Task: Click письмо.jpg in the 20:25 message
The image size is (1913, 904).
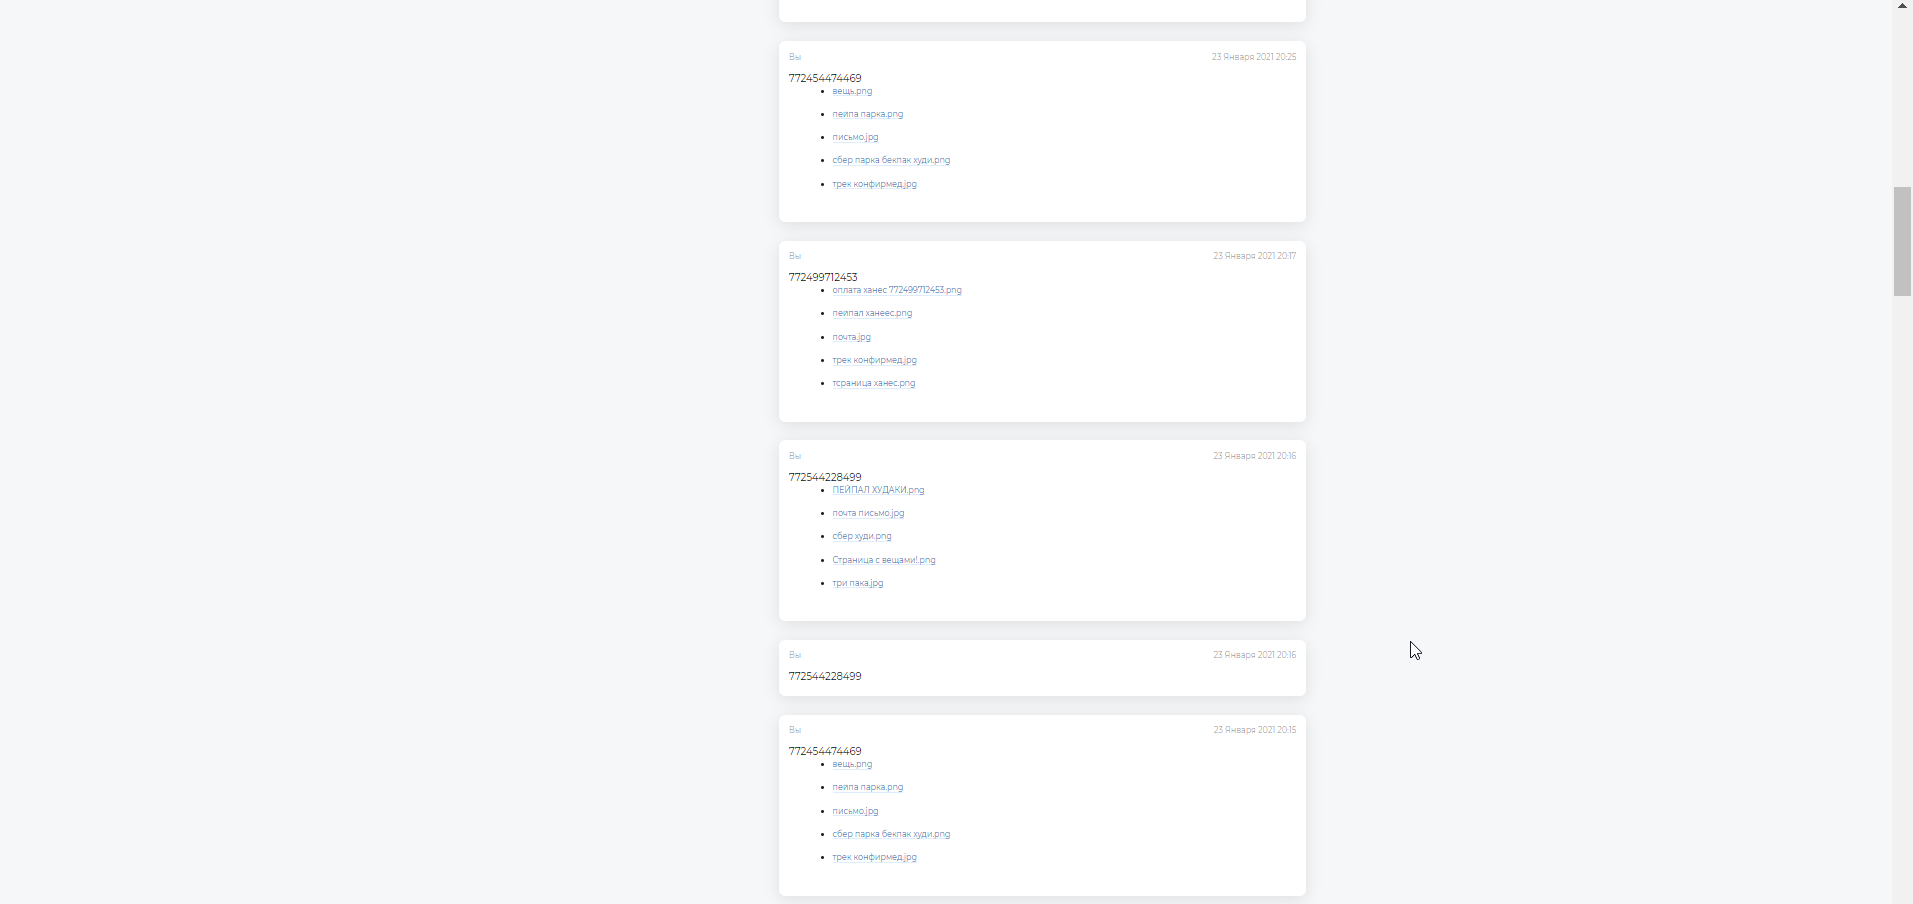Action: tap(855, 137)
